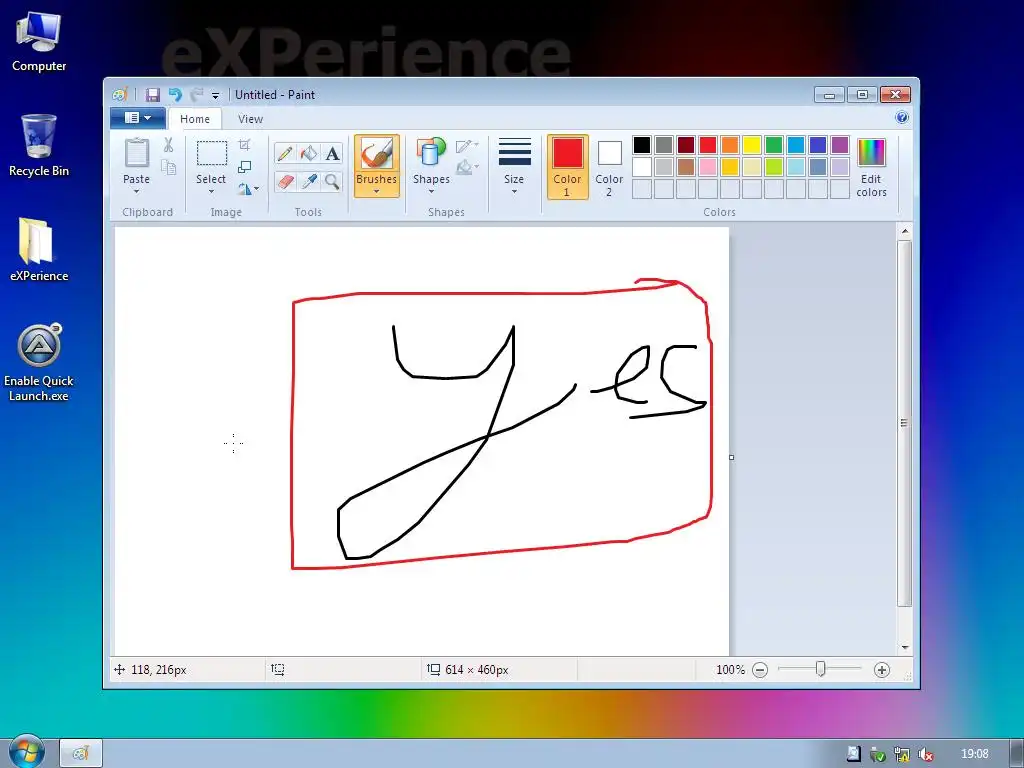
Task: Expand the Rotate or flip dropdown
Action: 248,189
